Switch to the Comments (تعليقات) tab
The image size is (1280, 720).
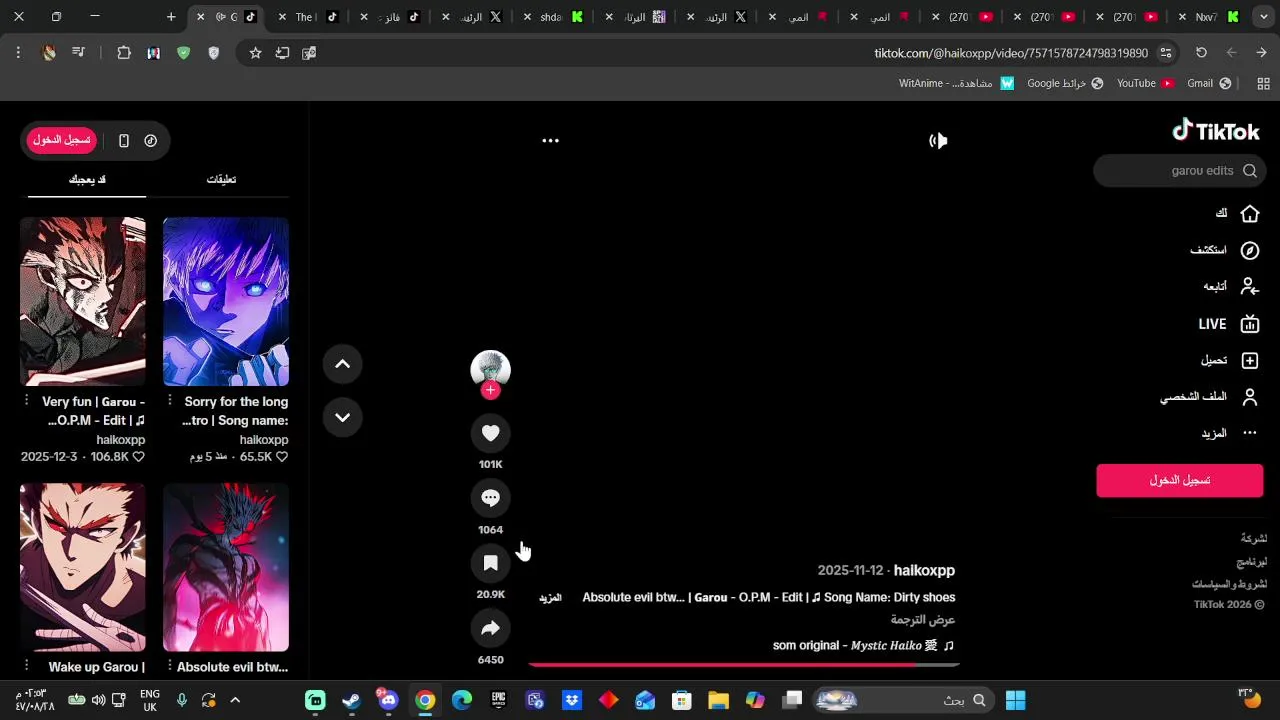coord(221,179)
